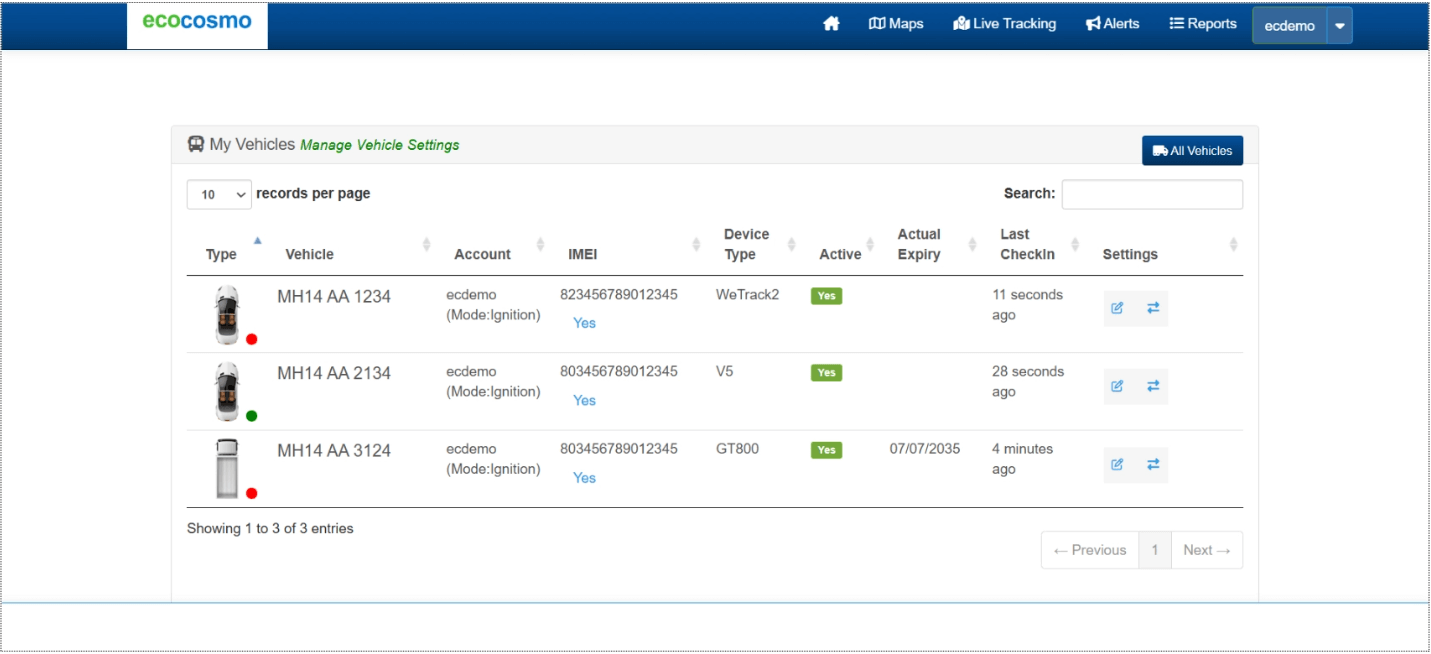Sort table by Vehicle column

(310, 254)
